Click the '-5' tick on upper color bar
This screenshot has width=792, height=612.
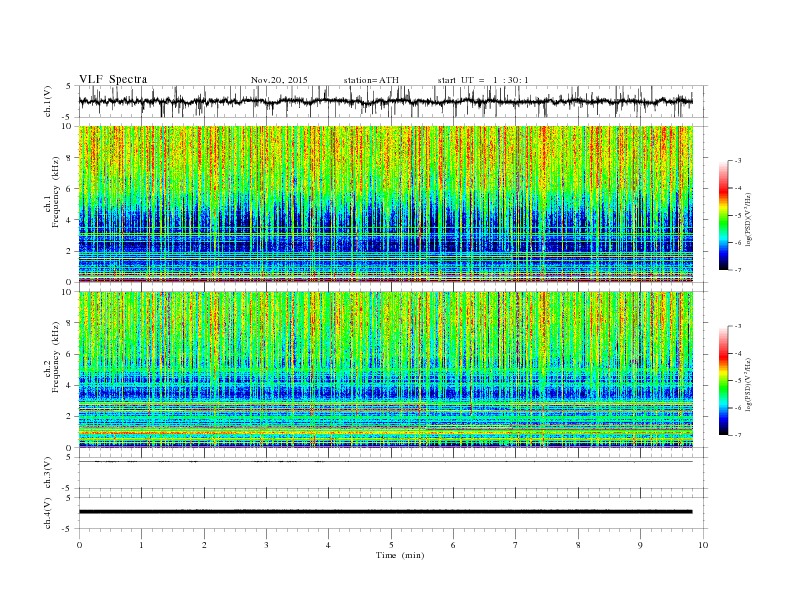click(x=737, y=216)
